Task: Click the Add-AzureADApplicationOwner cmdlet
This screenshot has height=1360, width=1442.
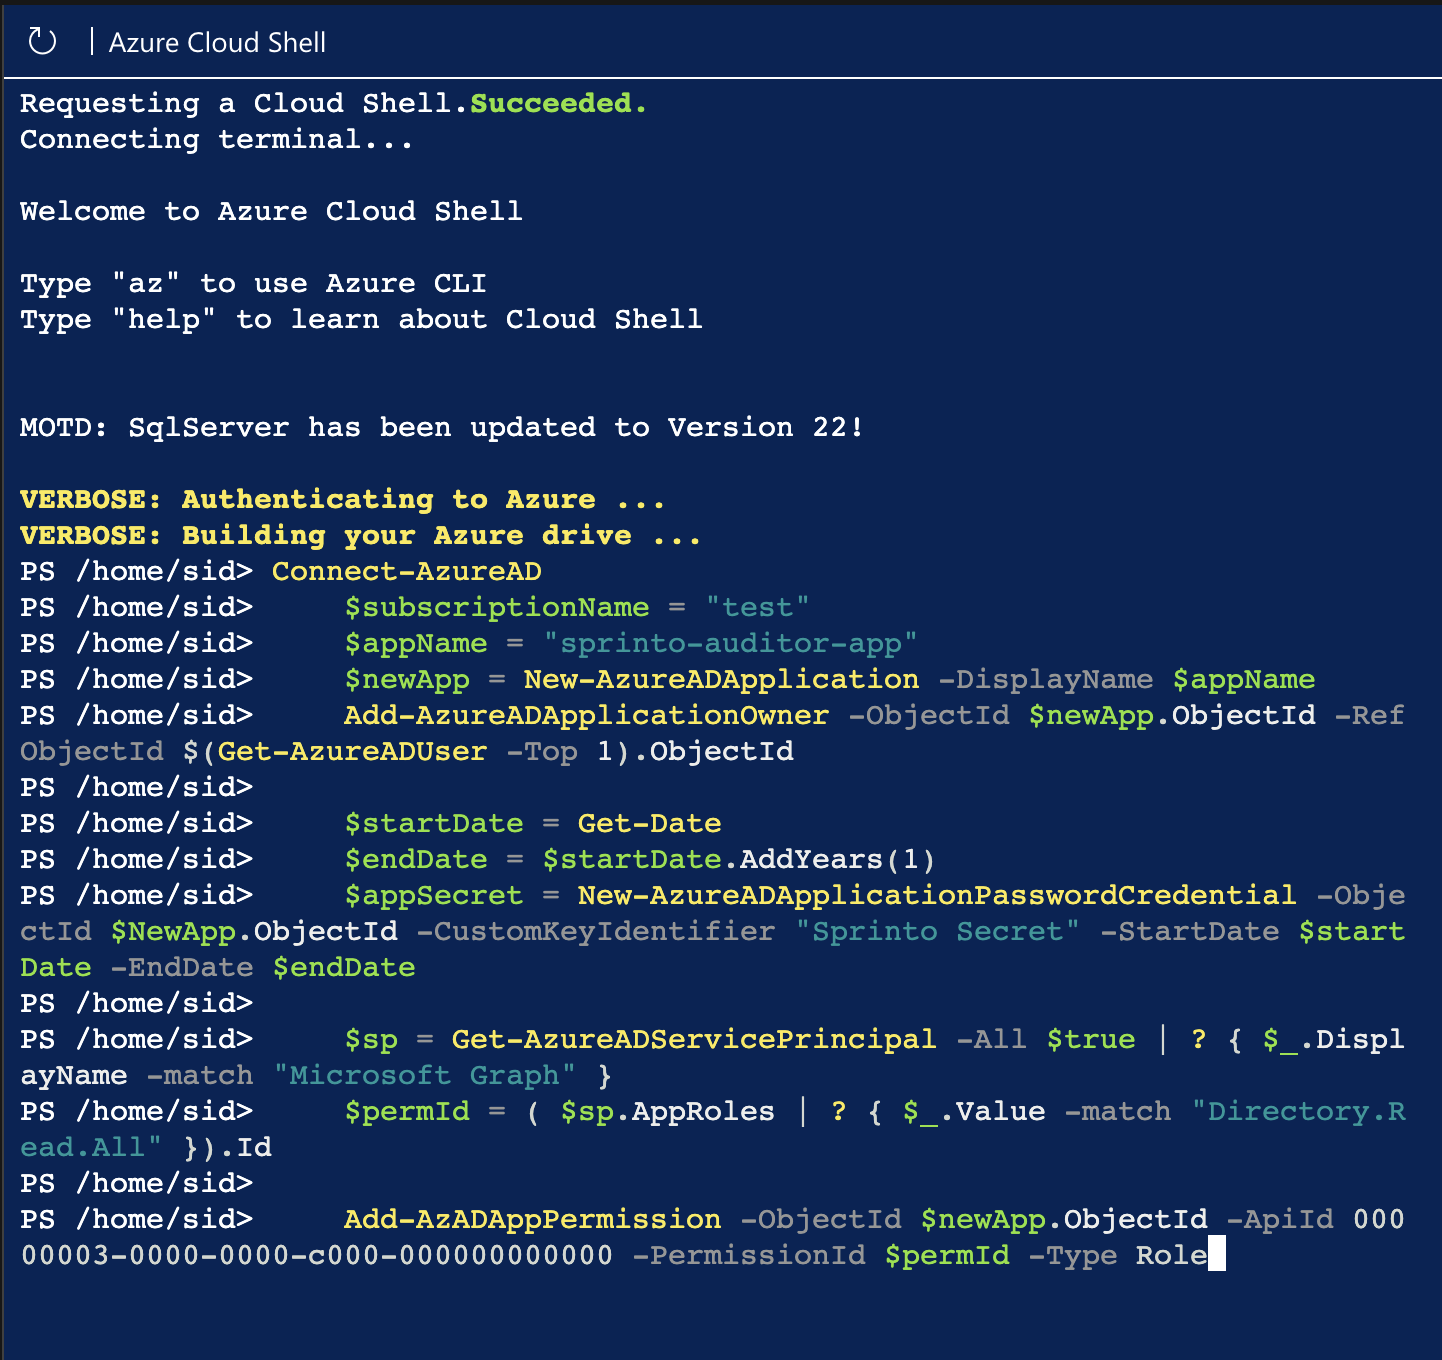Action: [x=586, y=715]
